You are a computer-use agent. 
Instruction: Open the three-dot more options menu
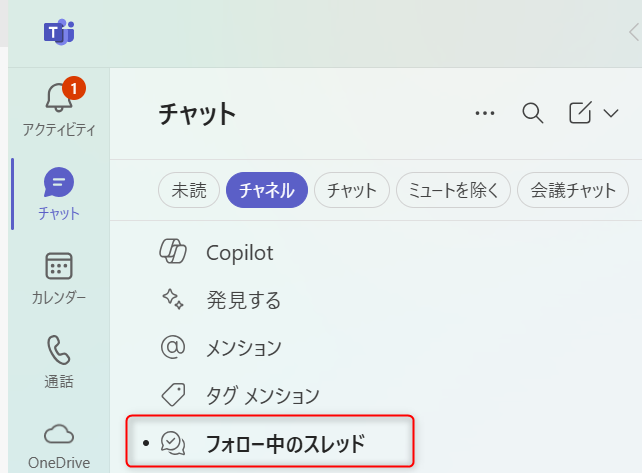point(485,113)
